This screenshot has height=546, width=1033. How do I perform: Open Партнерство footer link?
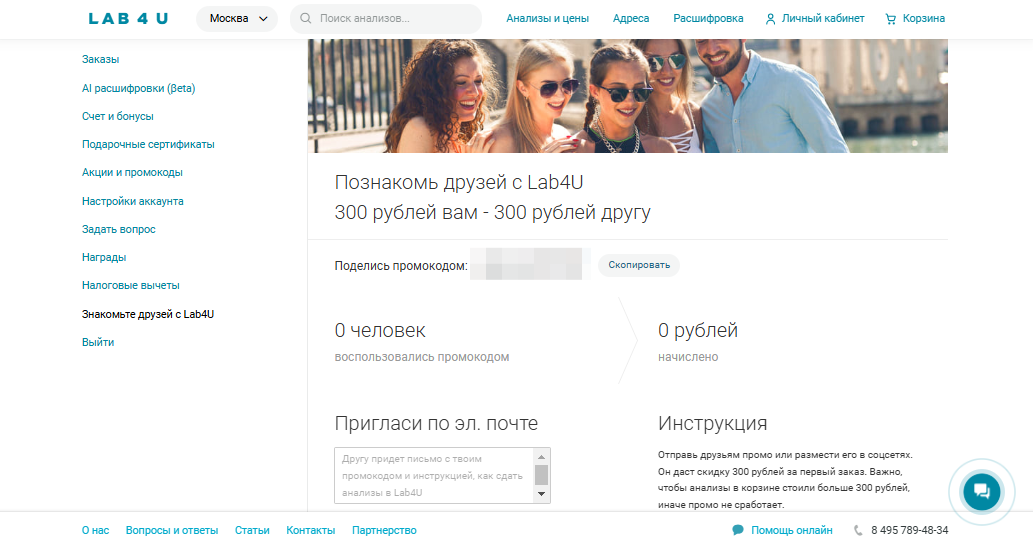coord(384,530)
